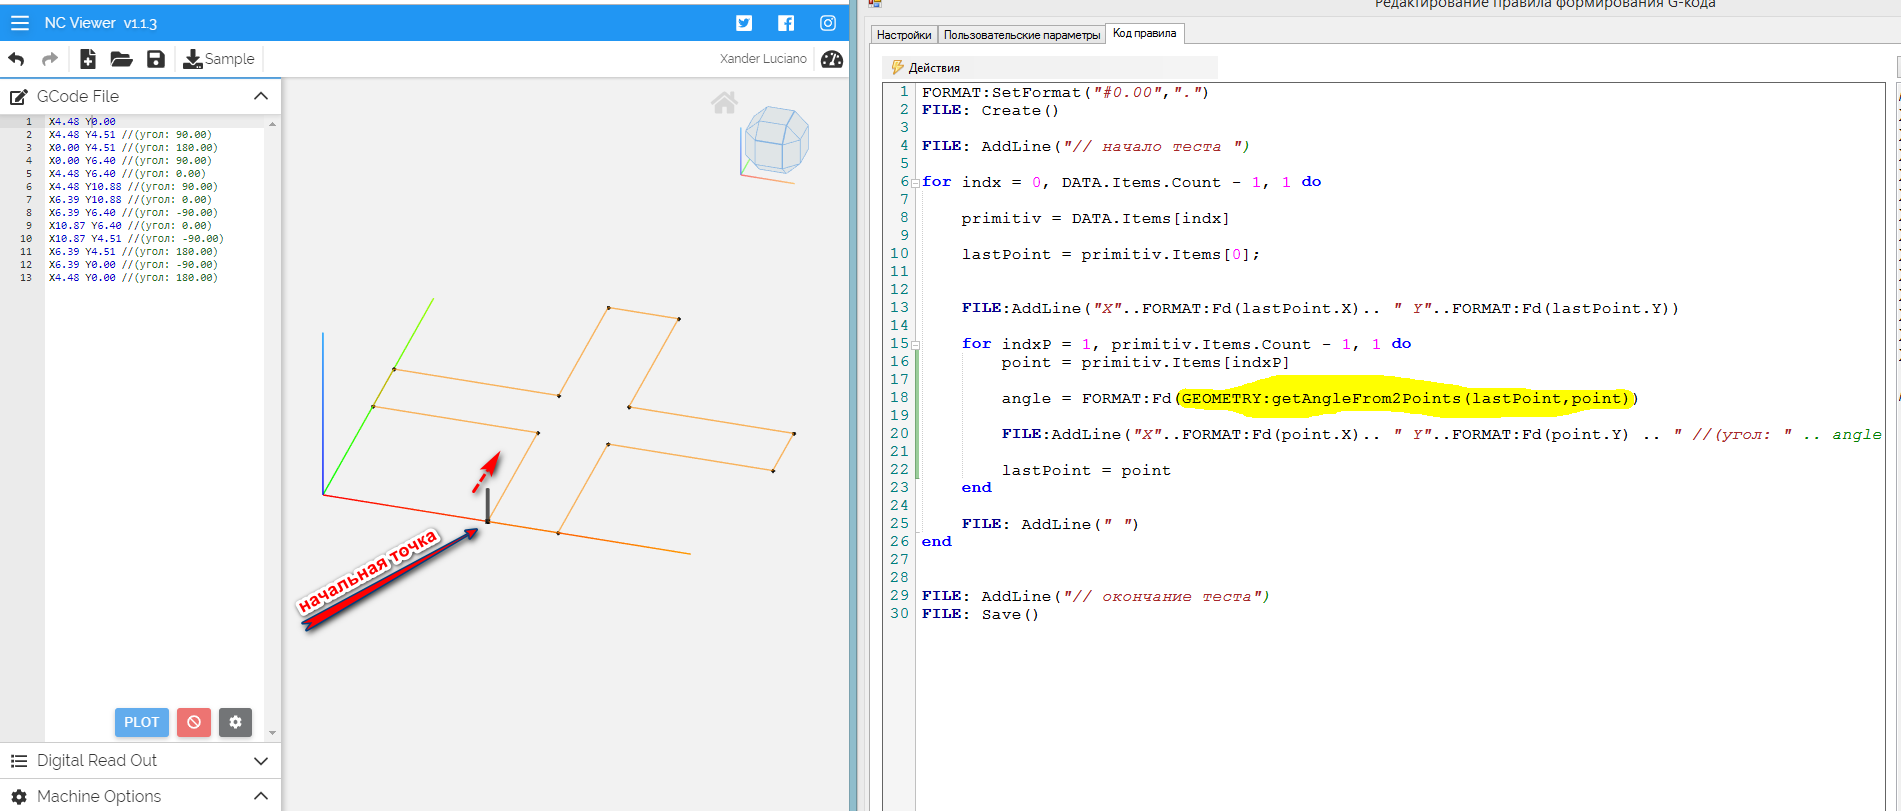
Task: Open the Twitter link in NC Viewer header
Action: click(744, 23)
